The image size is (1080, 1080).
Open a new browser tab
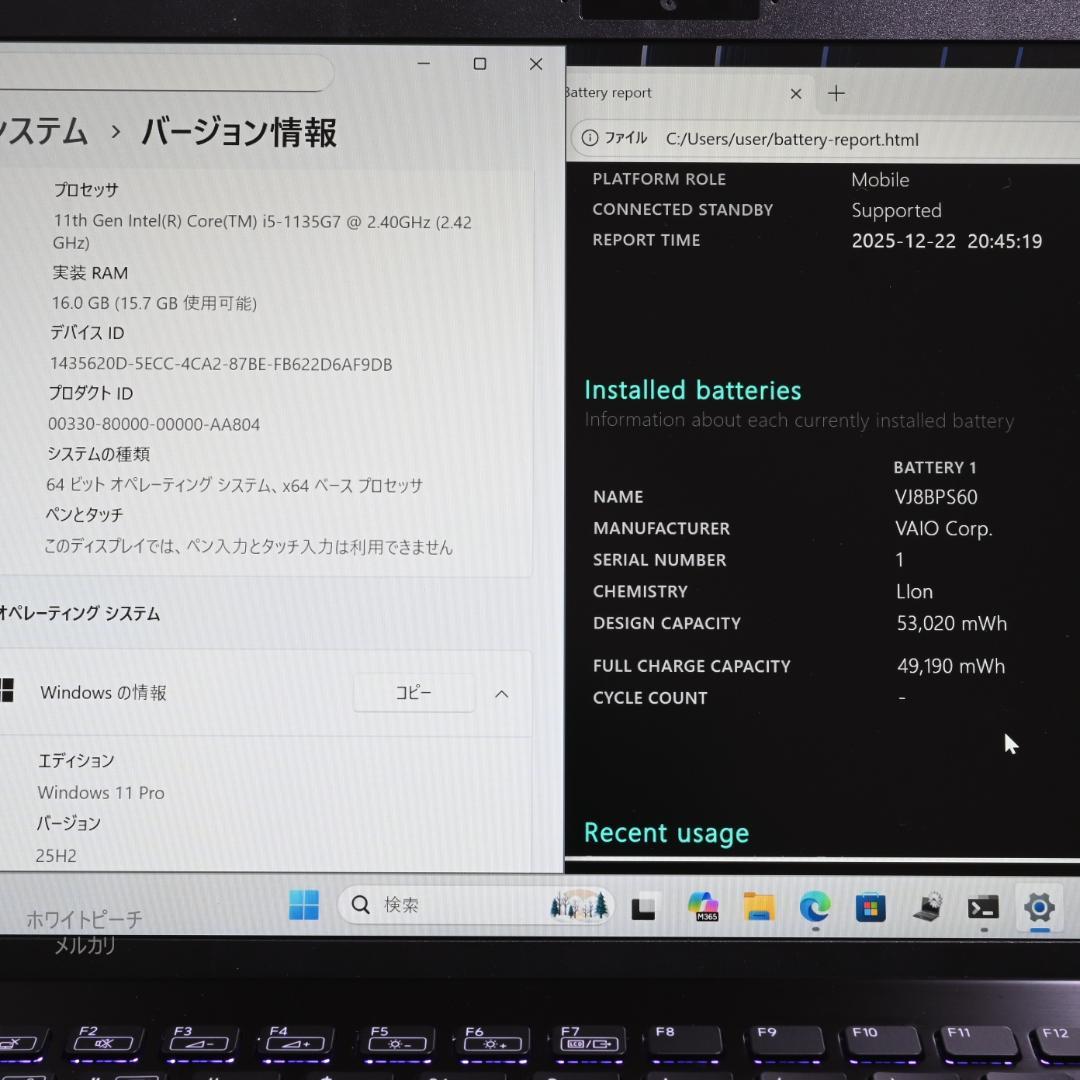coord(836,93)
